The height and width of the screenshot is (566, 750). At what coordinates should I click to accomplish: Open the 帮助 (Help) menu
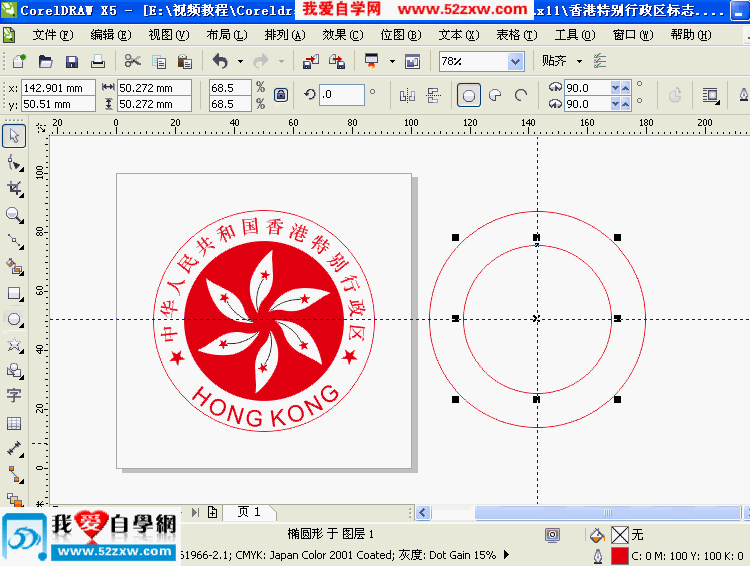(x=691, y=35)
